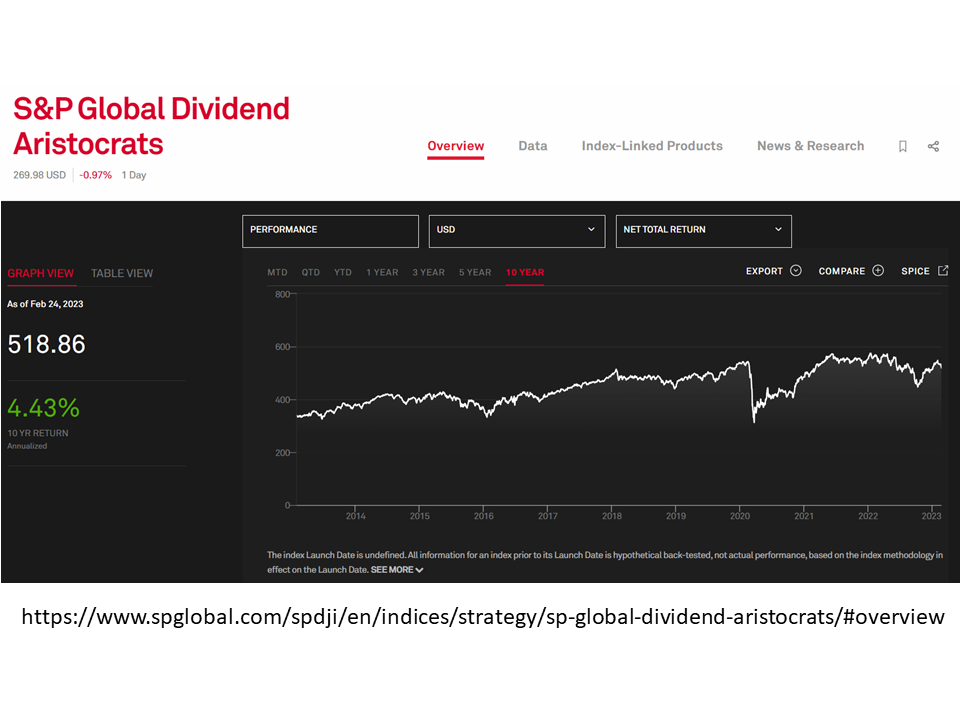This screenshot has height=720, width=960.
Task: Click the share icon
Action: (933, 146)
